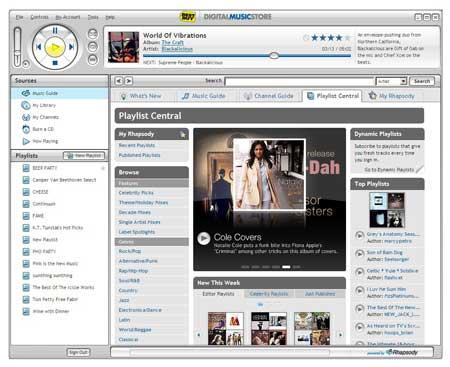
Task: Open the Help menu
Action: coord(110,17)
